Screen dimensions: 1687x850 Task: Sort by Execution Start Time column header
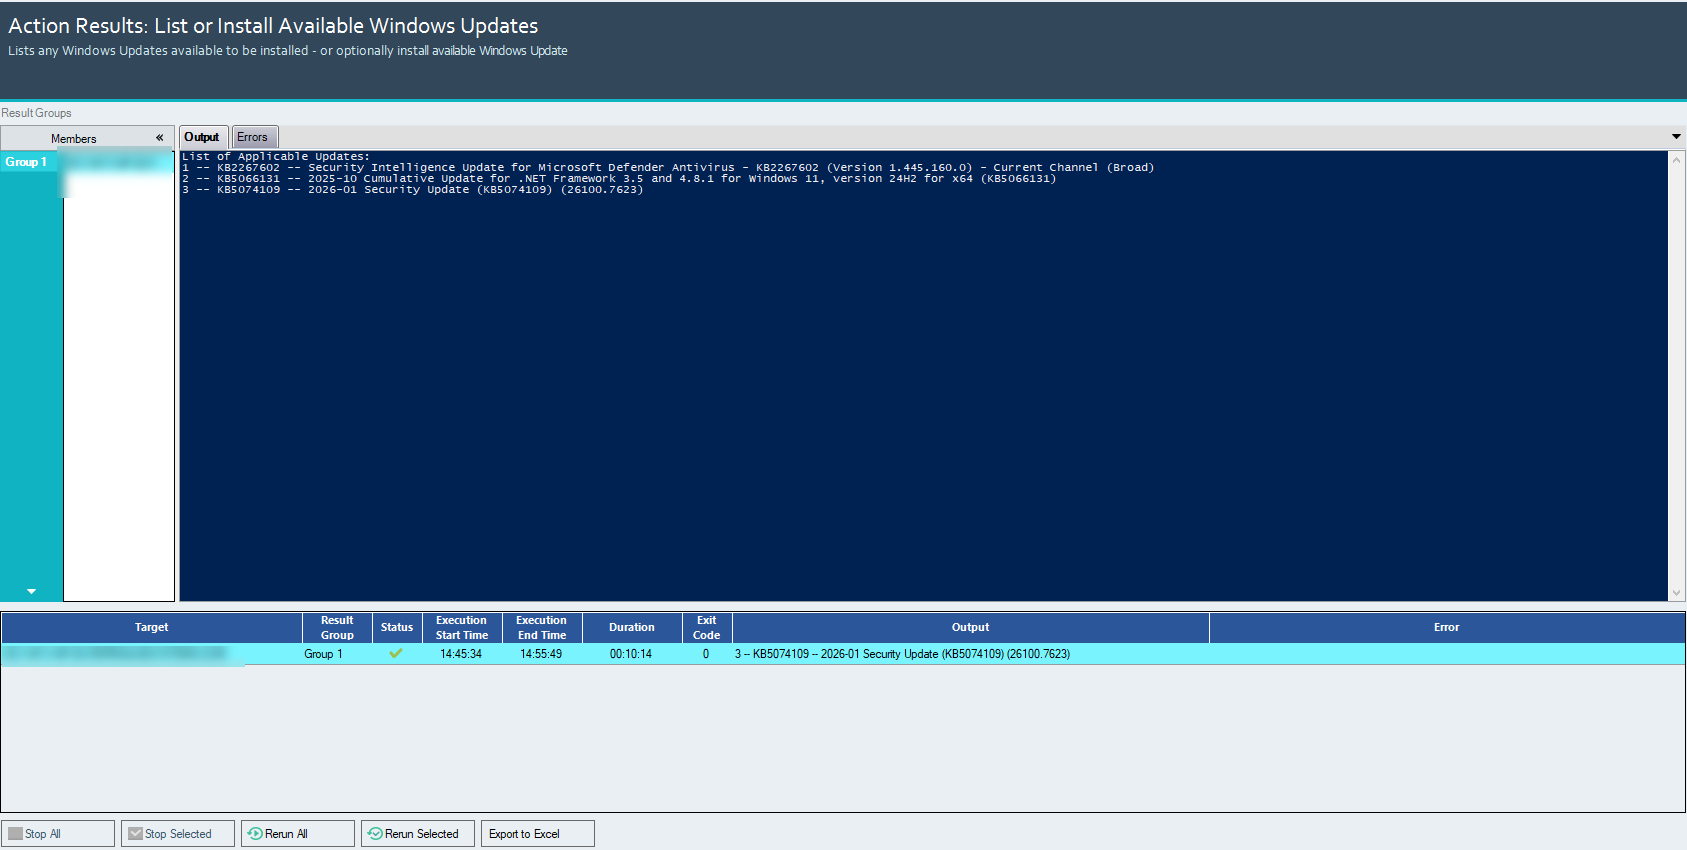[x=462, y=628]
